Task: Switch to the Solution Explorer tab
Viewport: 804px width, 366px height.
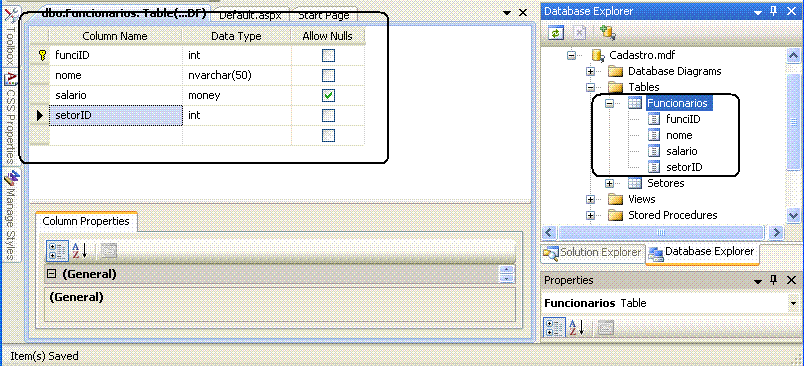Action: pos(593,252)
